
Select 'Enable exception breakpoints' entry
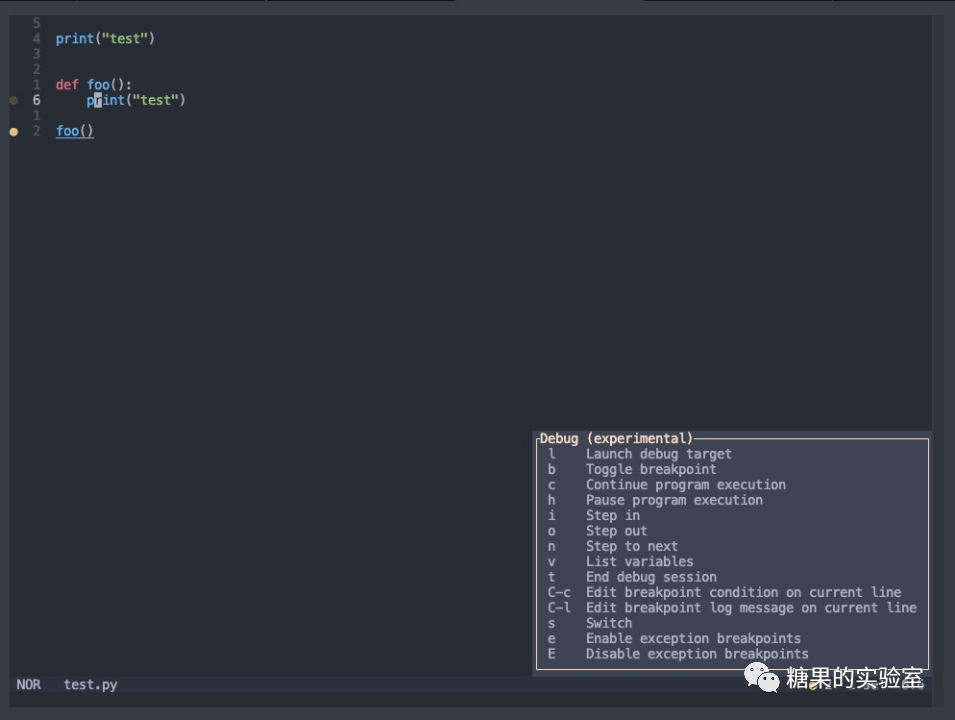pos(733,638)
